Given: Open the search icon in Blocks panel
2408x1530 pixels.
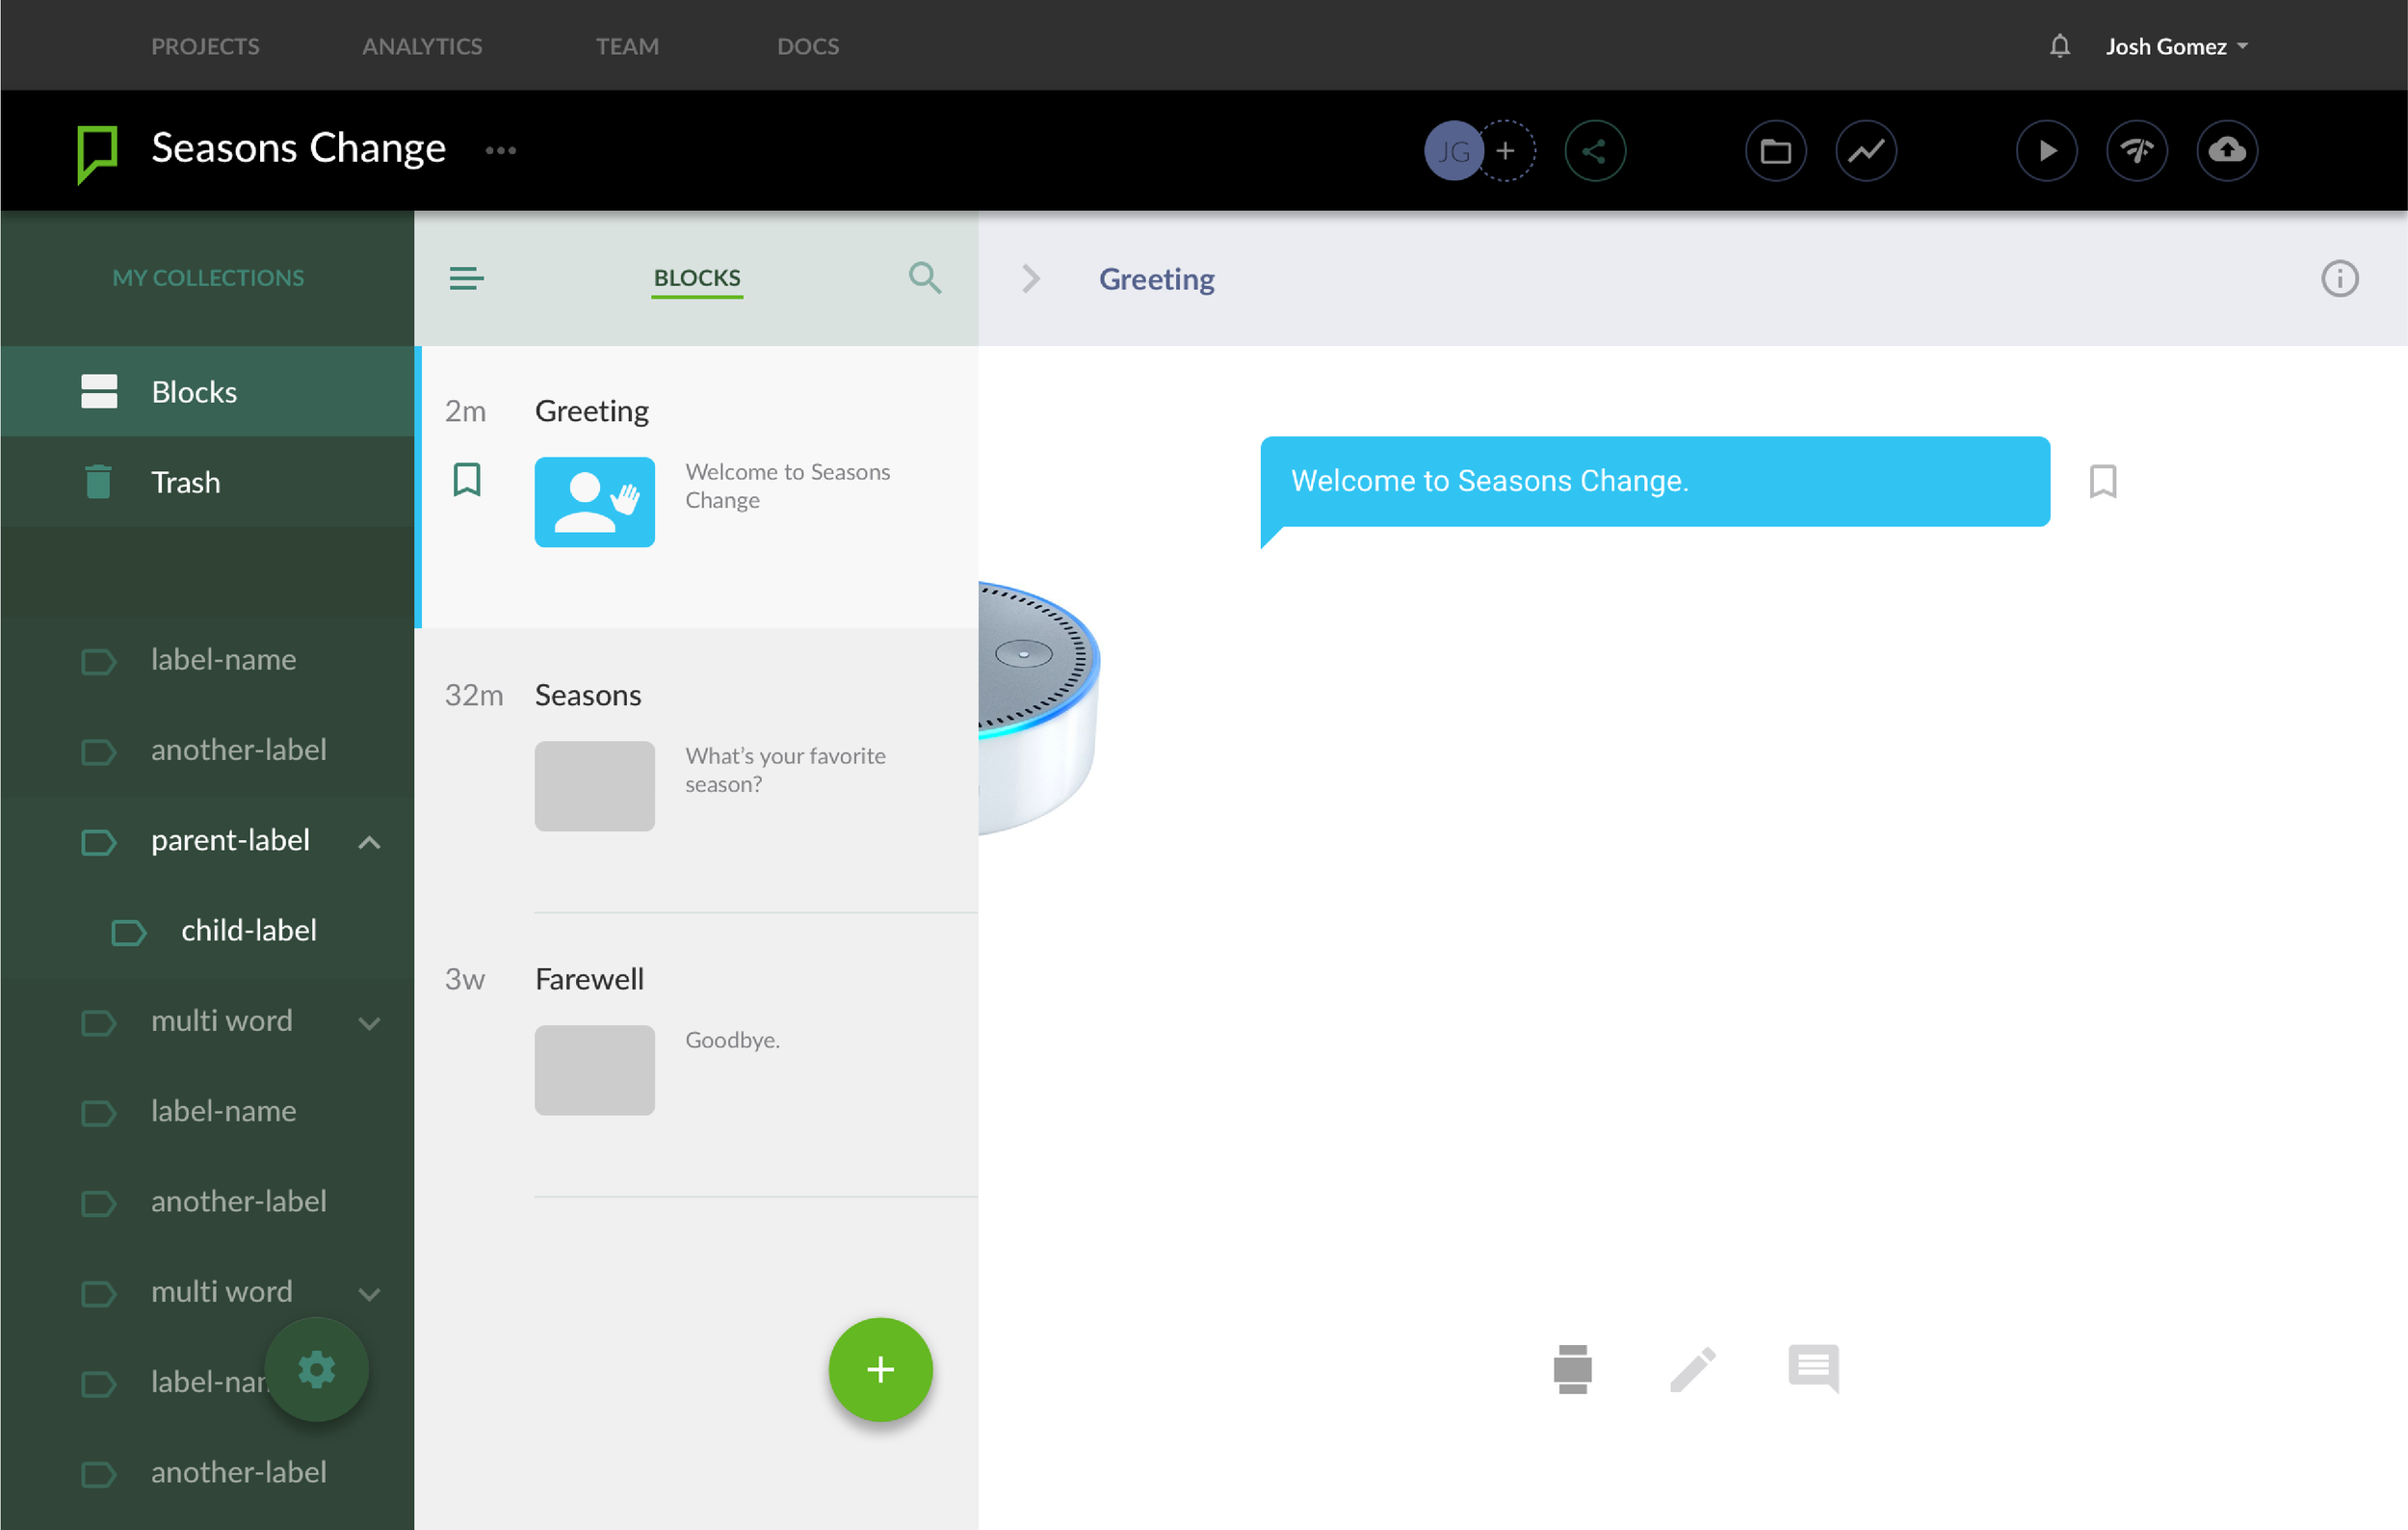Looking at the screenshot, I should pos(924,278).
